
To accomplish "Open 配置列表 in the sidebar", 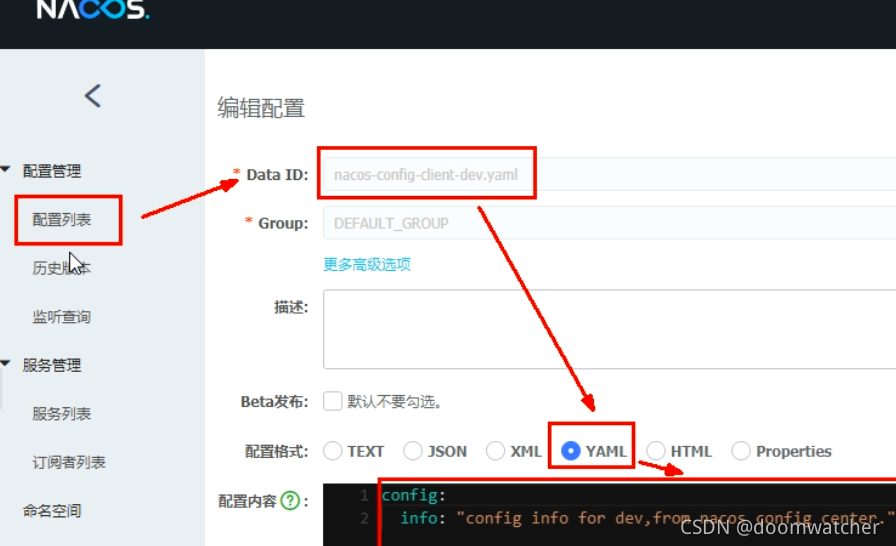I will [x=62, y=220].
